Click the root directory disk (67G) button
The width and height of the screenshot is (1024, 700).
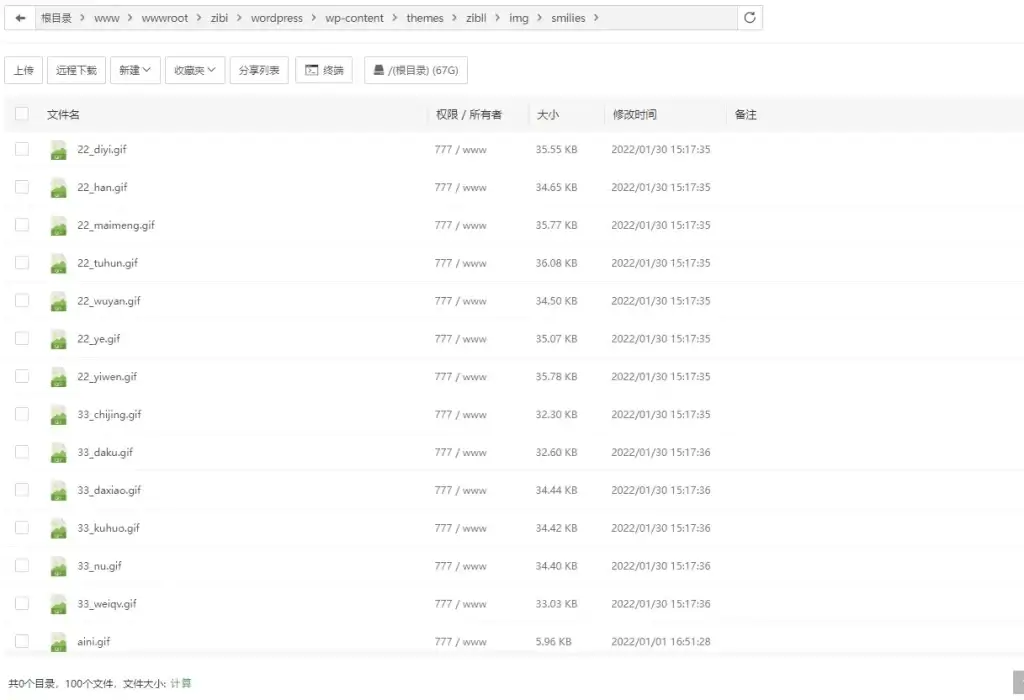pyautogui.click(x=415, y=70)
